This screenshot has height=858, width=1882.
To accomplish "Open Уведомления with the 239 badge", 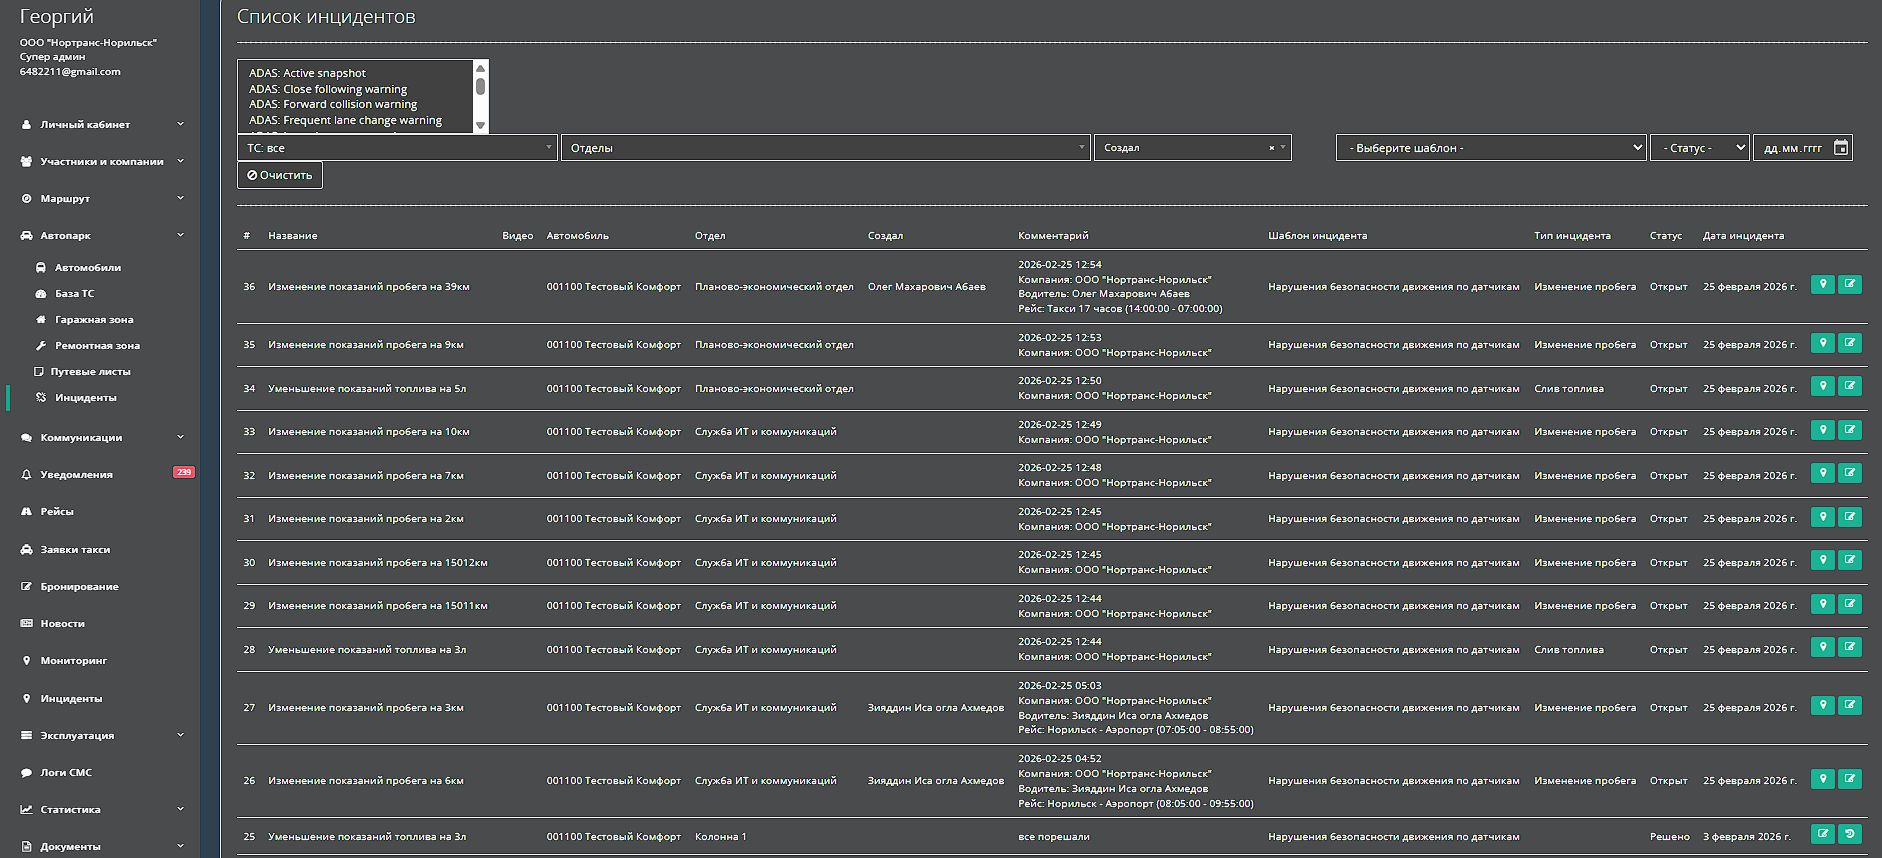I will 76,475.
